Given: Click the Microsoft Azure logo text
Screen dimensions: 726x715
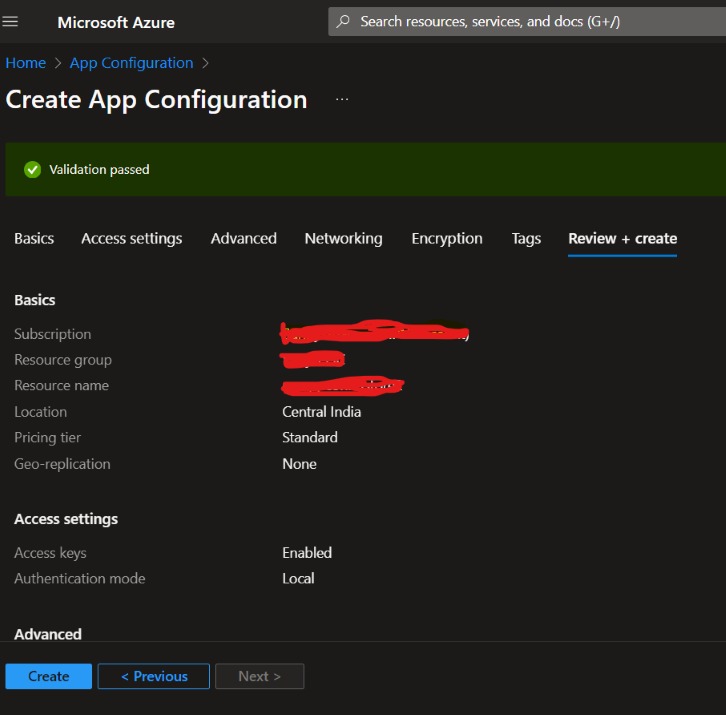Looking at the screenshot, I should pyautogui.click(x=116, y=22).
